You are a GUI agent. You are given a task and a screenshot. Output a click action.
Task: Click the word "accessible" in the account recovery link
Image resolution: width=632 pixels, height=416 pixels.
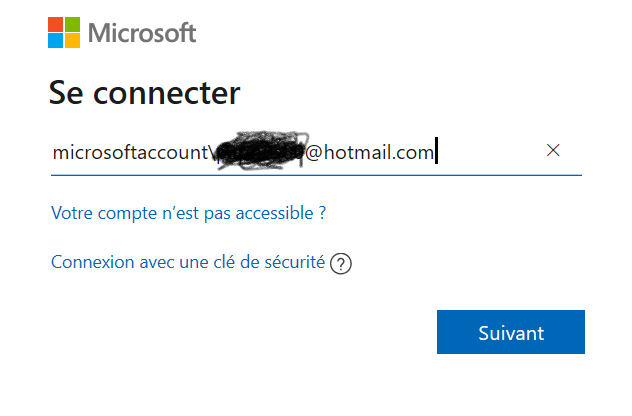click(274, 213)
